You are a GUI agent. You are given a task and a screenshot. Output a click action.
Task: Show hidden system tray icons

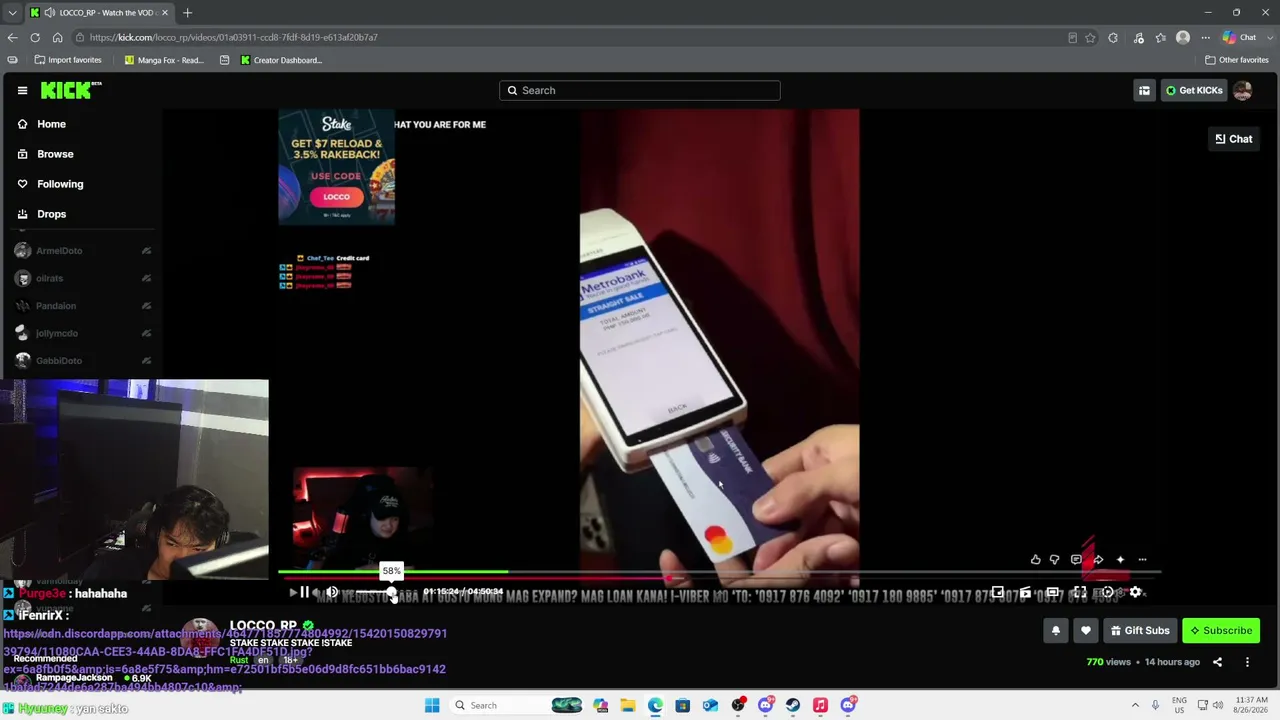(x=1134, y=705)
